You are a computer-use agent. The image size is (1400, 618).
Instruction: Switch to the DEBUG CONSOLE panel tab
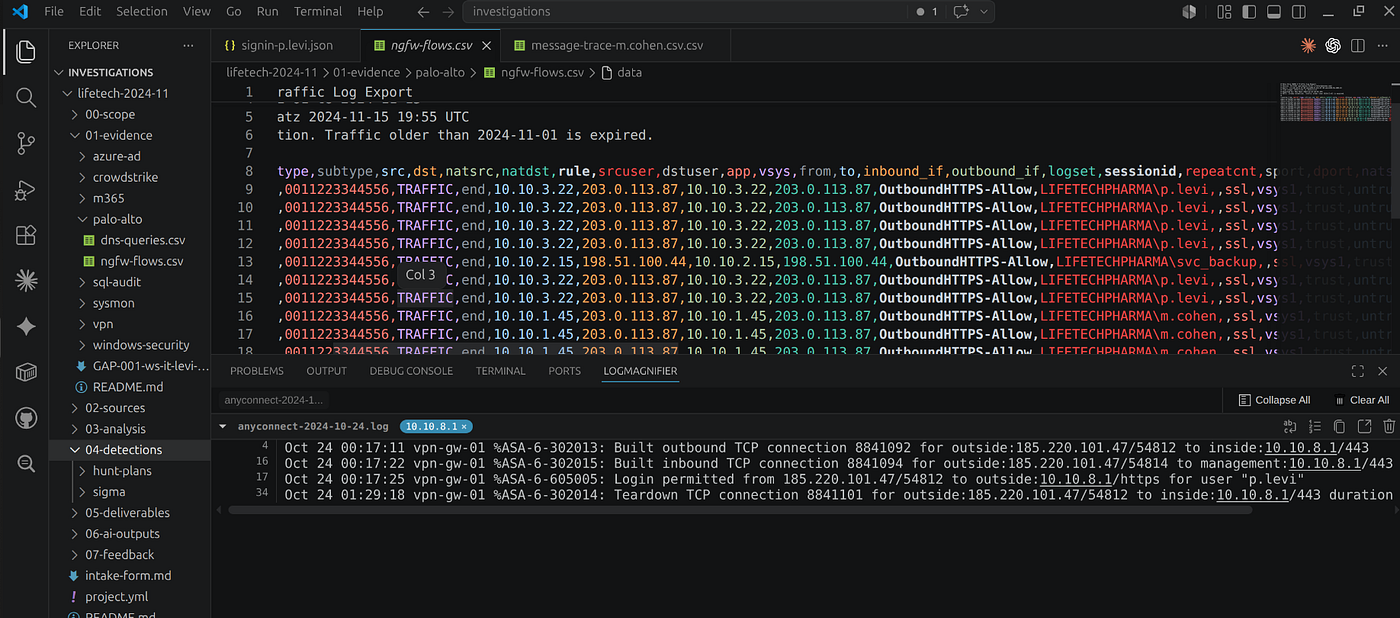411,371
